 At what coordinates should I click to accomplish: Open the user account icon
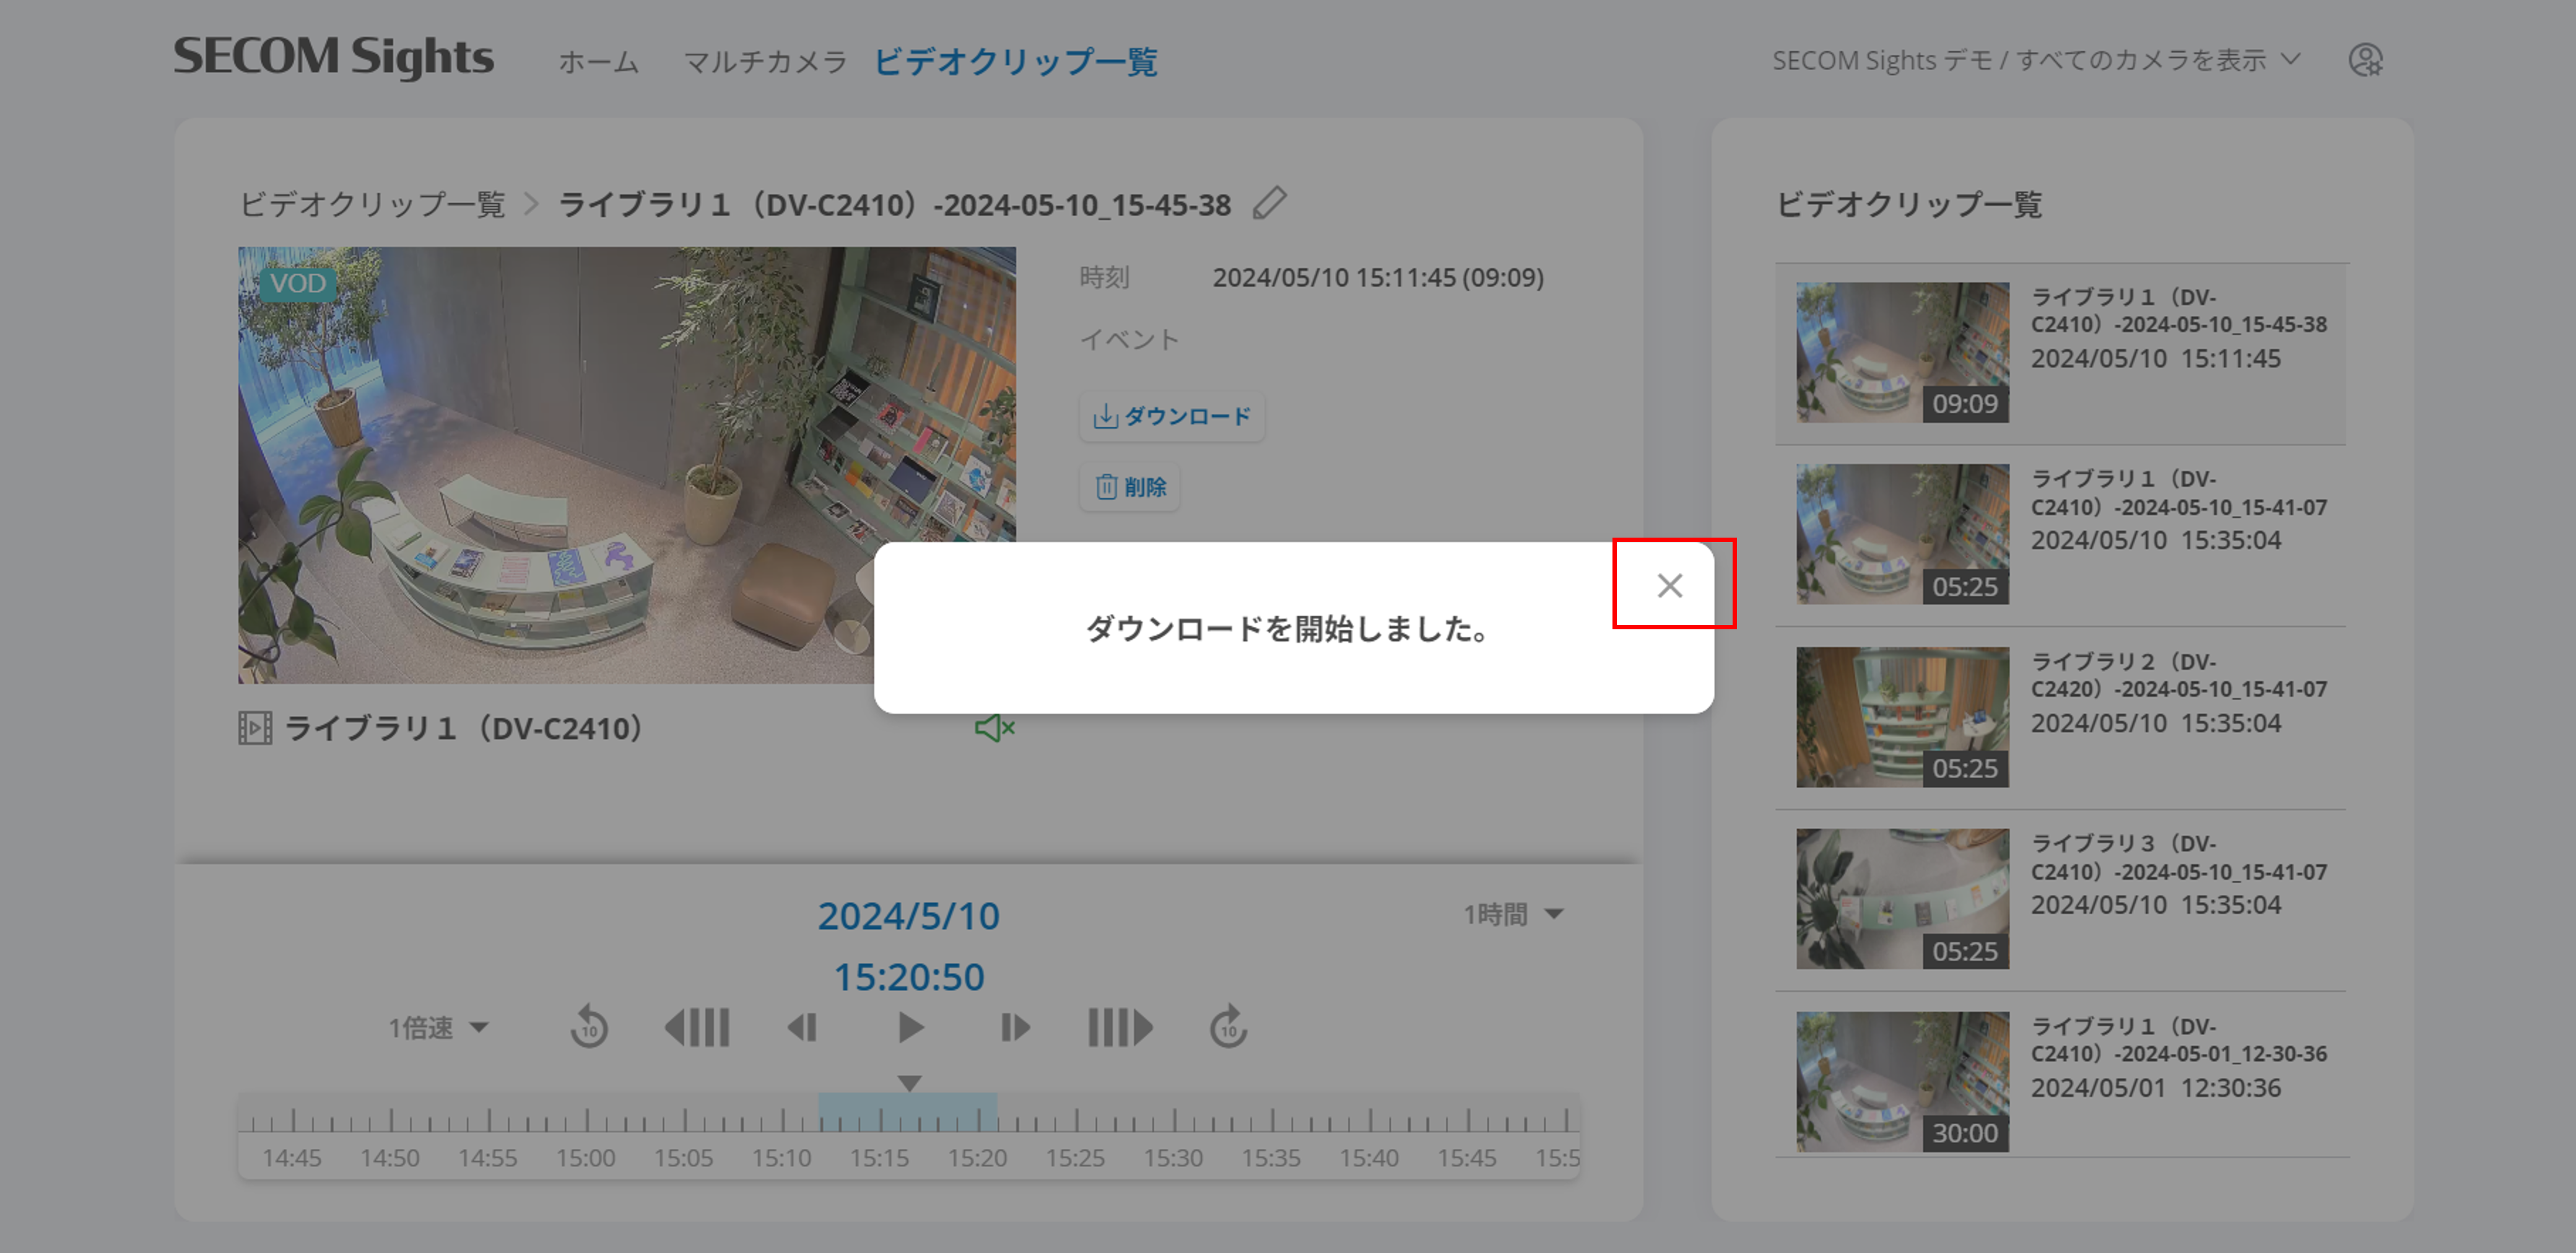pyautogui.click(x=2365, y=60)
